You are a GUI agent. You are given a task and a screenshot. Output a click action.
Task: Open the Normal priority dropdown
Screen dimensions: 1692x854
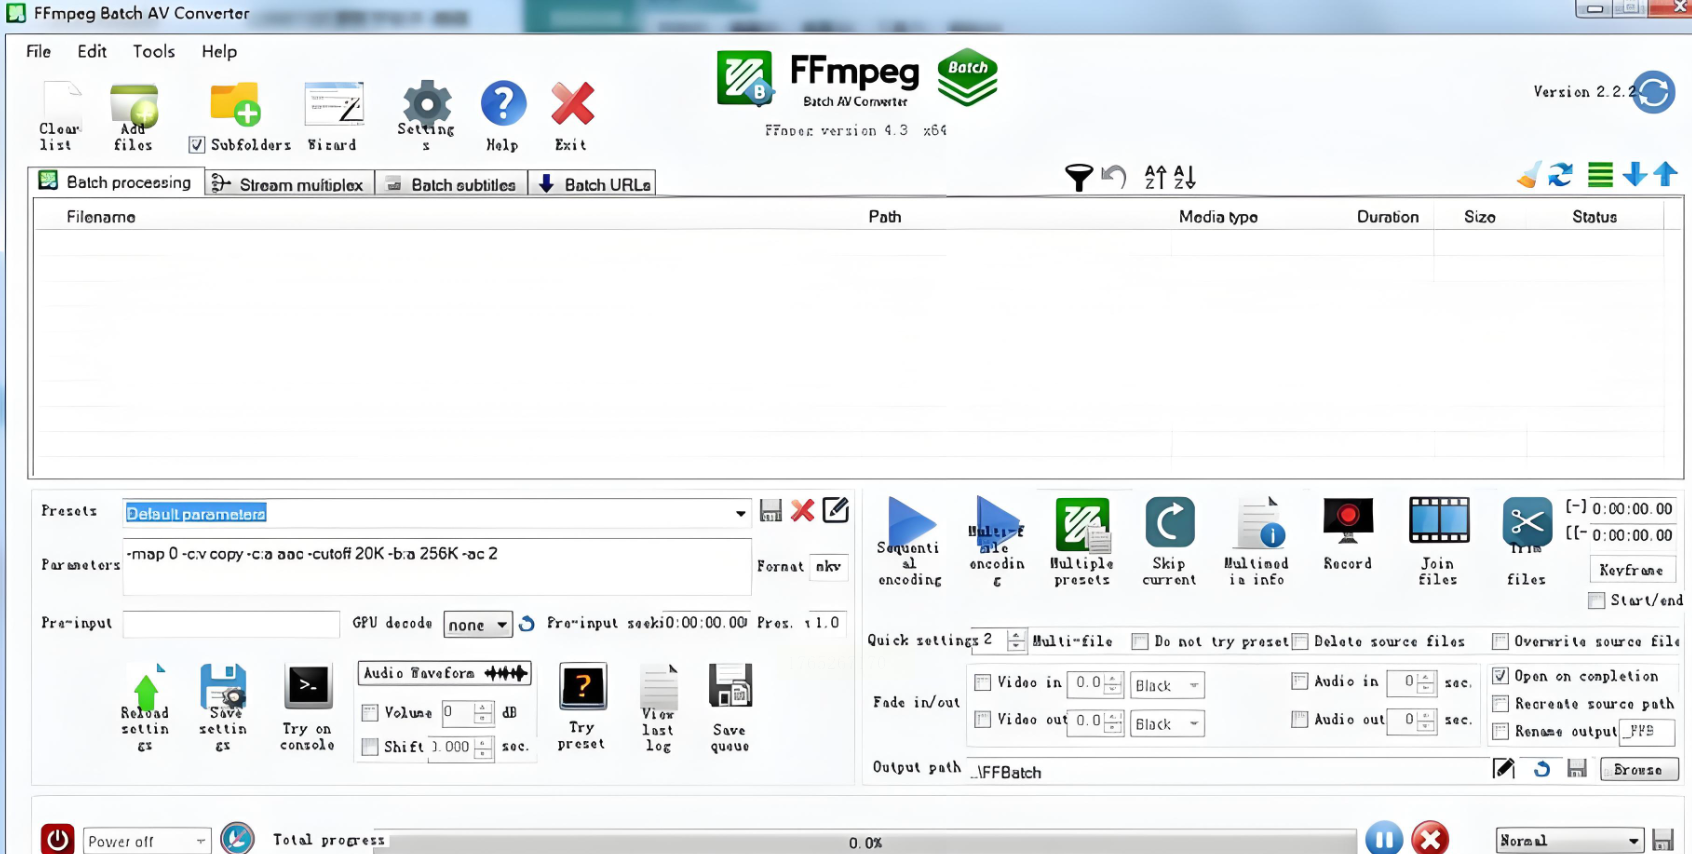[1570, 841]
